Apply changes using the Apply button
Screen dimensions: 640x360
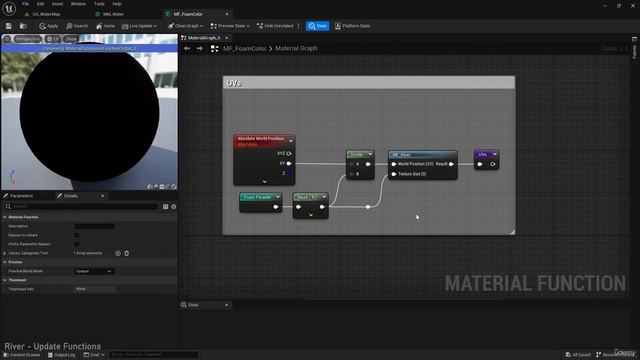click(x=49, y=26)
